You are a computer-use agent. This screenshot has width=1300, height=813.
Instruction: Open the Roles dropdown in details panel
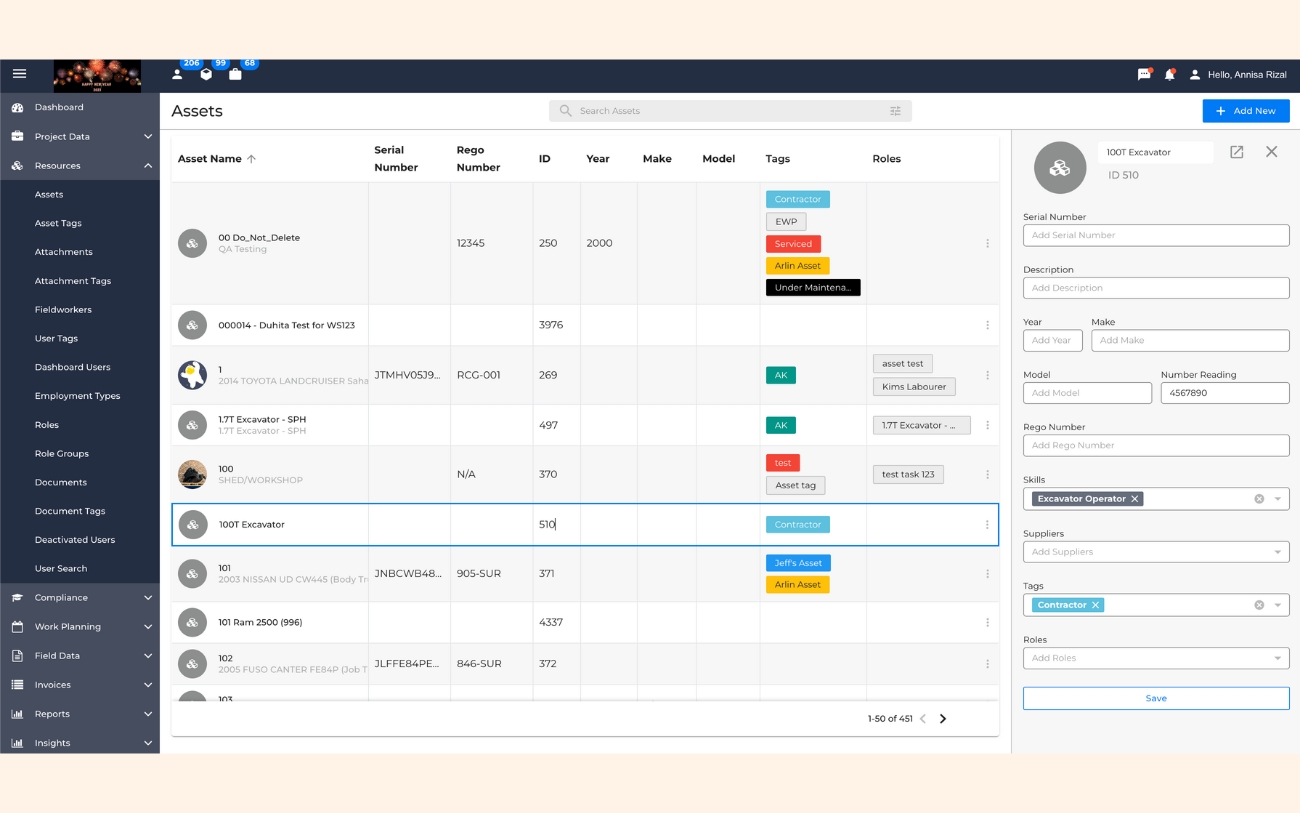tap(1277, 658)
